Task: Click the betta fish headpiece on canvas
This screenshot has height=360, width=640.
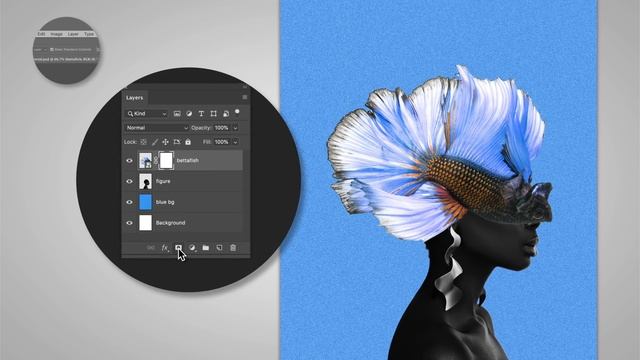Action: (x=440, y=154)
